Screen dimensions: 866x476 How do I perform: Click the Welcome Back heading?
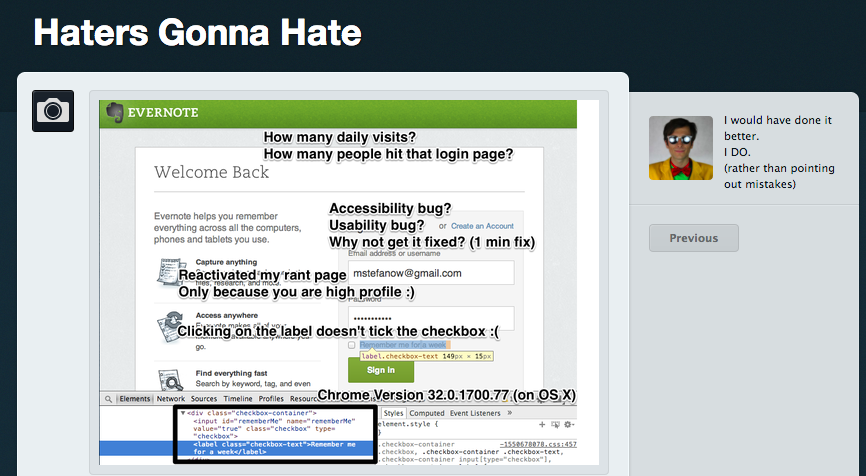coord(212,172)
